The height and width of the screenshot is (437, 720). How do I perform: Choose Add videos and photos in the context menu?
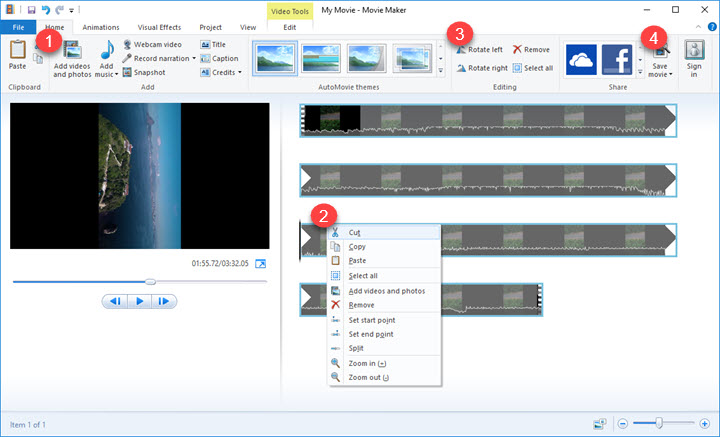click(384, 291)
